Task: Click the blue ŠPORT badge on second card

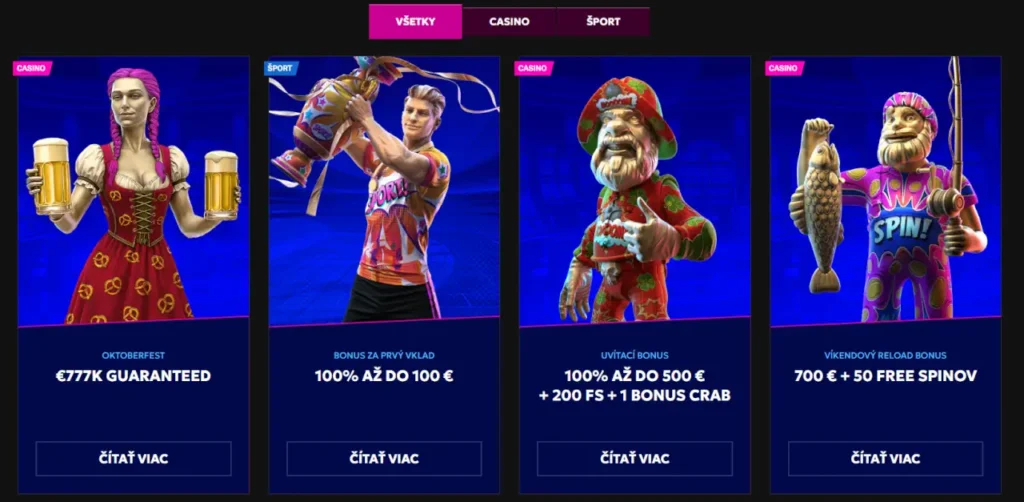Action: (281, 68)
